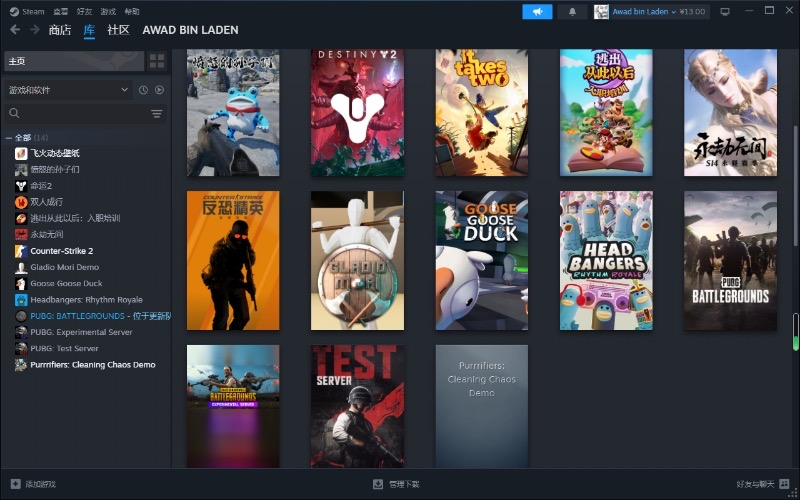Select Gladio Mori game cover

tap(358, 261)
